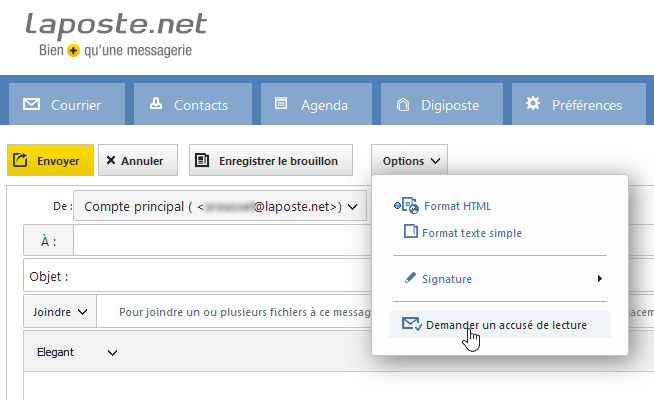Viewport: 654px width, 400px height.
Task: Send the message with Envoyer
Action: 50,160
